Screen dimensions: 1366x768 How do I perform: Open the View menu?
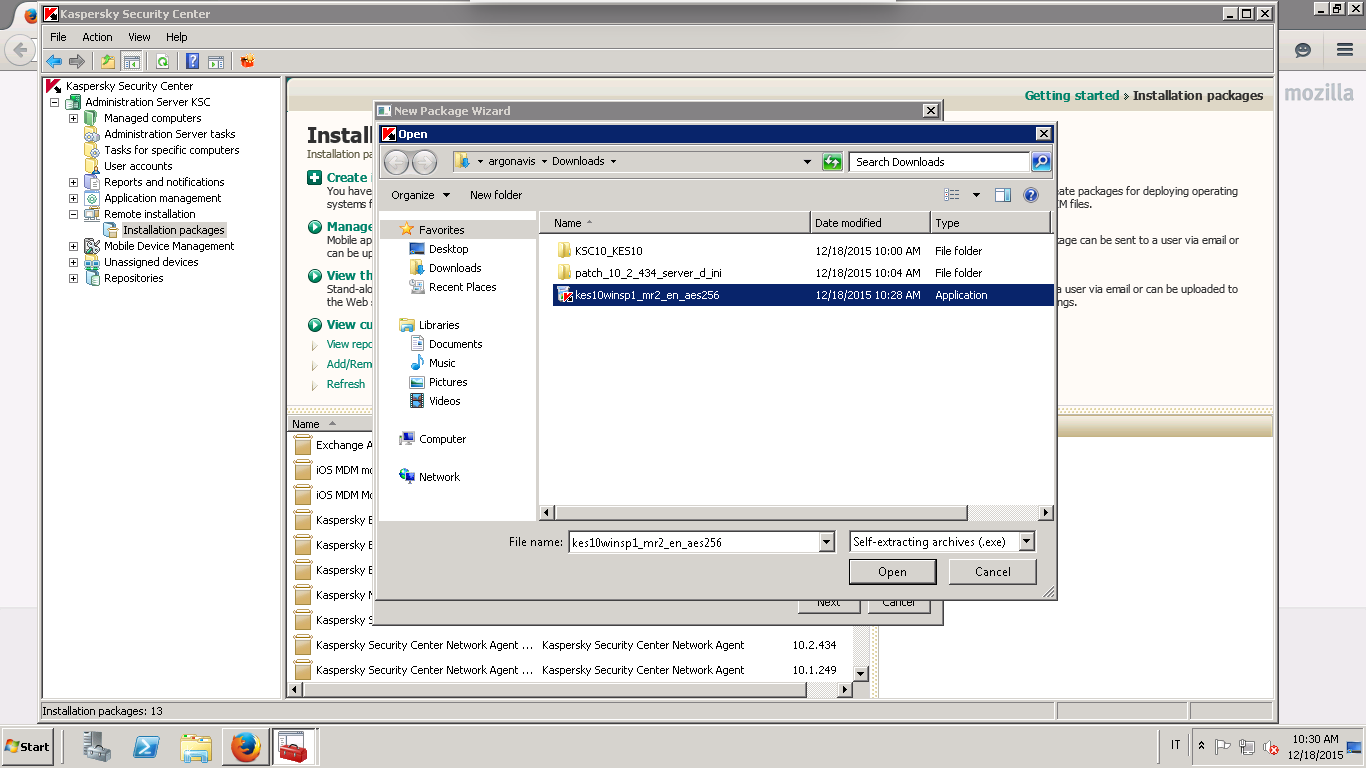point(139,37)
